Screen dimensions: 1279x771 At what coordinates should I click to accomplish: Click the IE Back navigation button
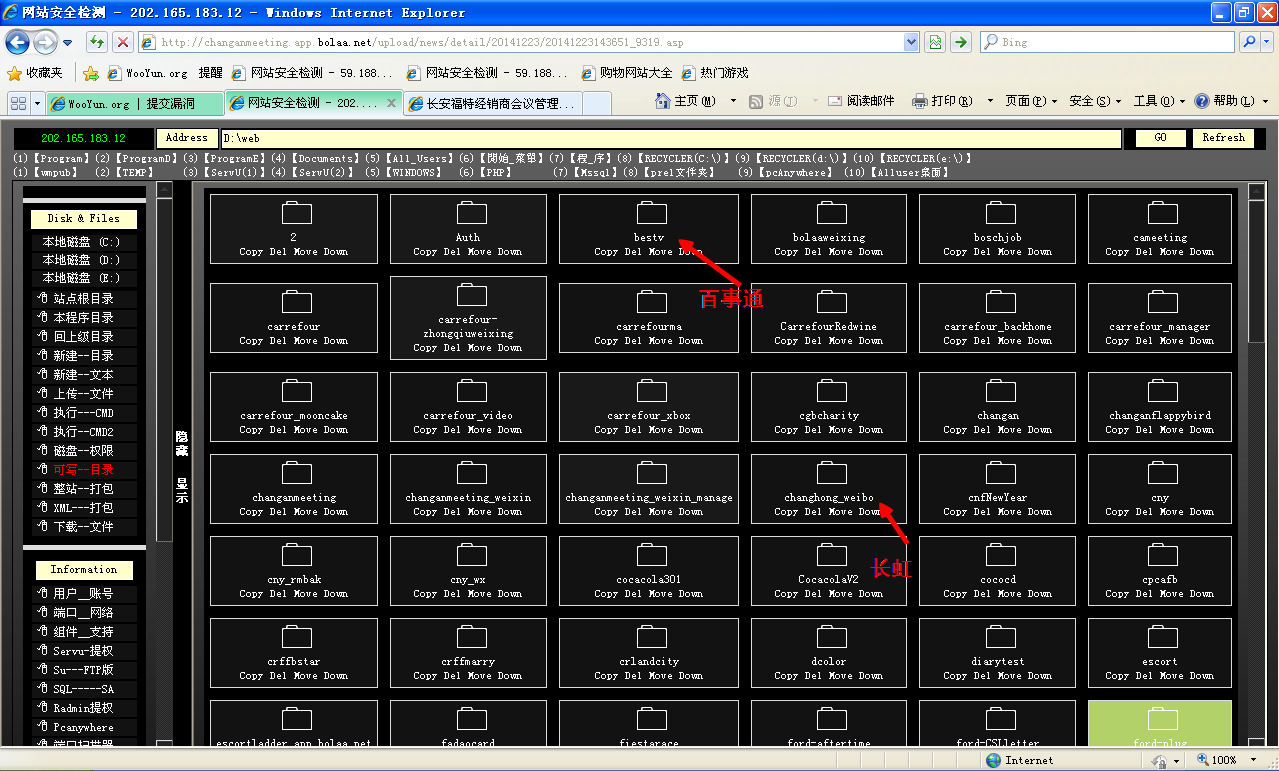click(17, 42)
